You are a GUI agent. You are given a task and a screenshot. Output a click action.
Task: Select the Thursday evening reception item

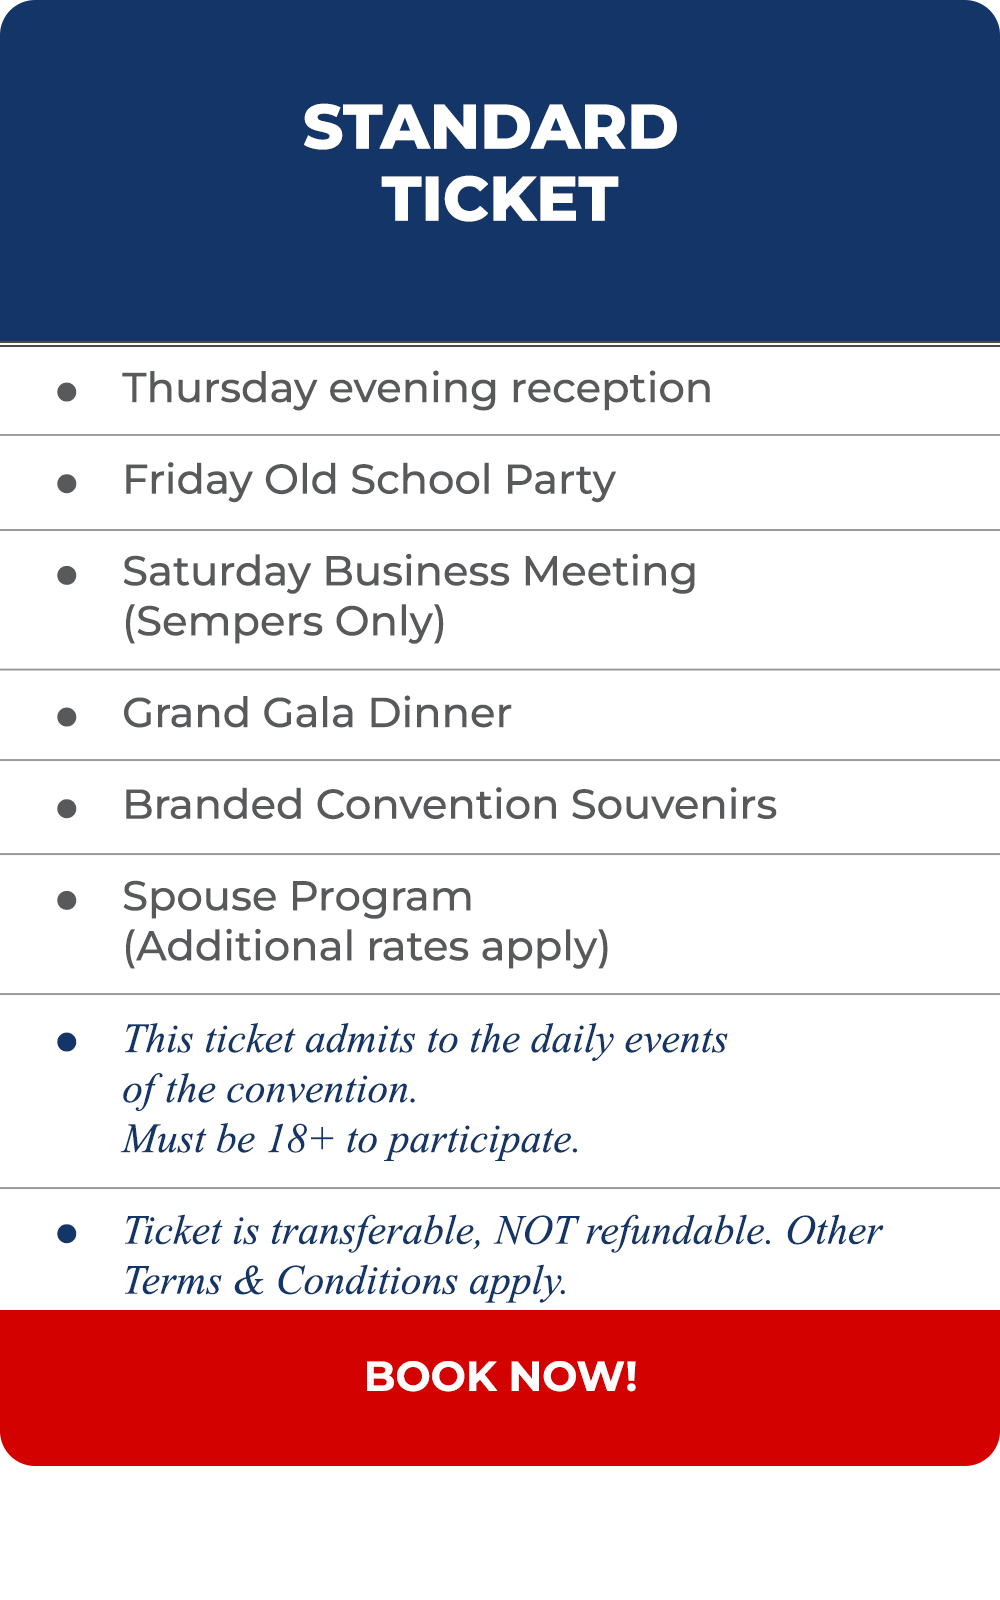[417, 389]
